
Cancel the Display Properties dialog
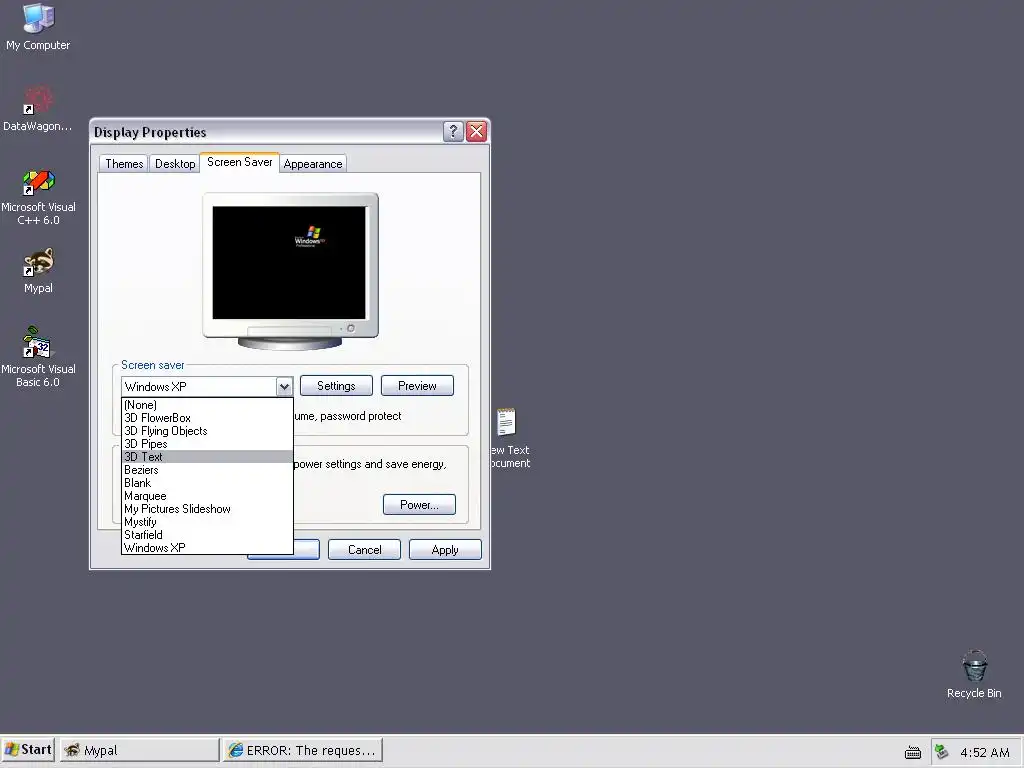tap(364, 550)
